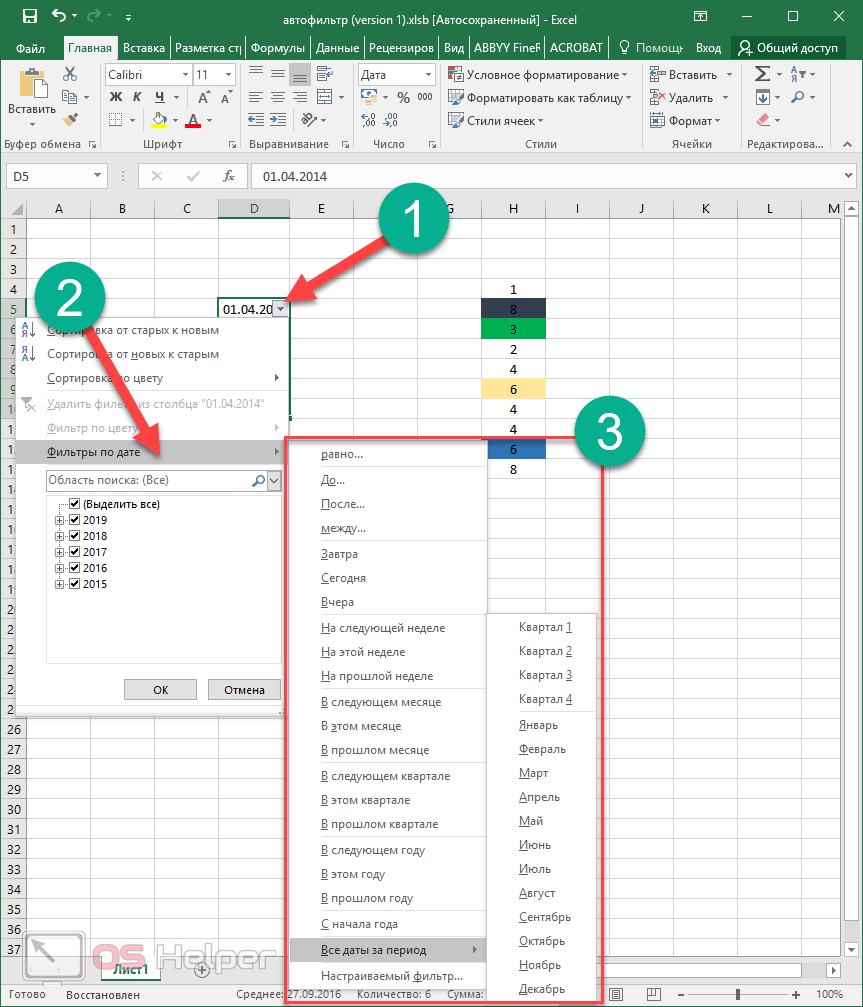Click the Save icon in the title bar
The height and width of the screenshot is (1007, 863).
pyautogui.click(x=29, y=17)
